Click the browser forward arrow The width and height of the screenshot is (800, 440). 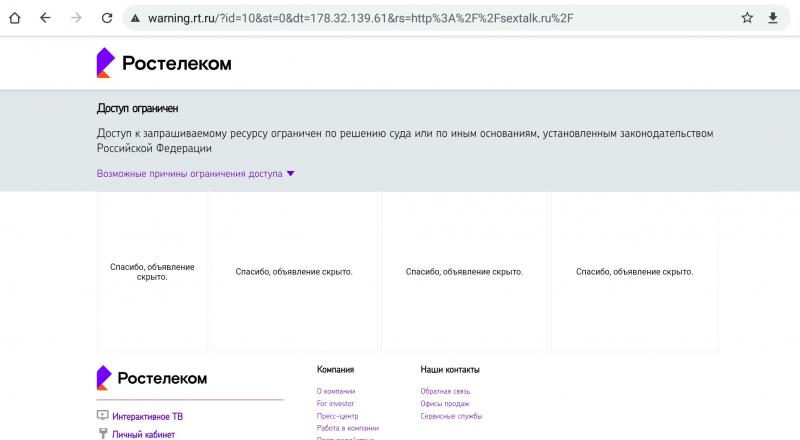76,18
